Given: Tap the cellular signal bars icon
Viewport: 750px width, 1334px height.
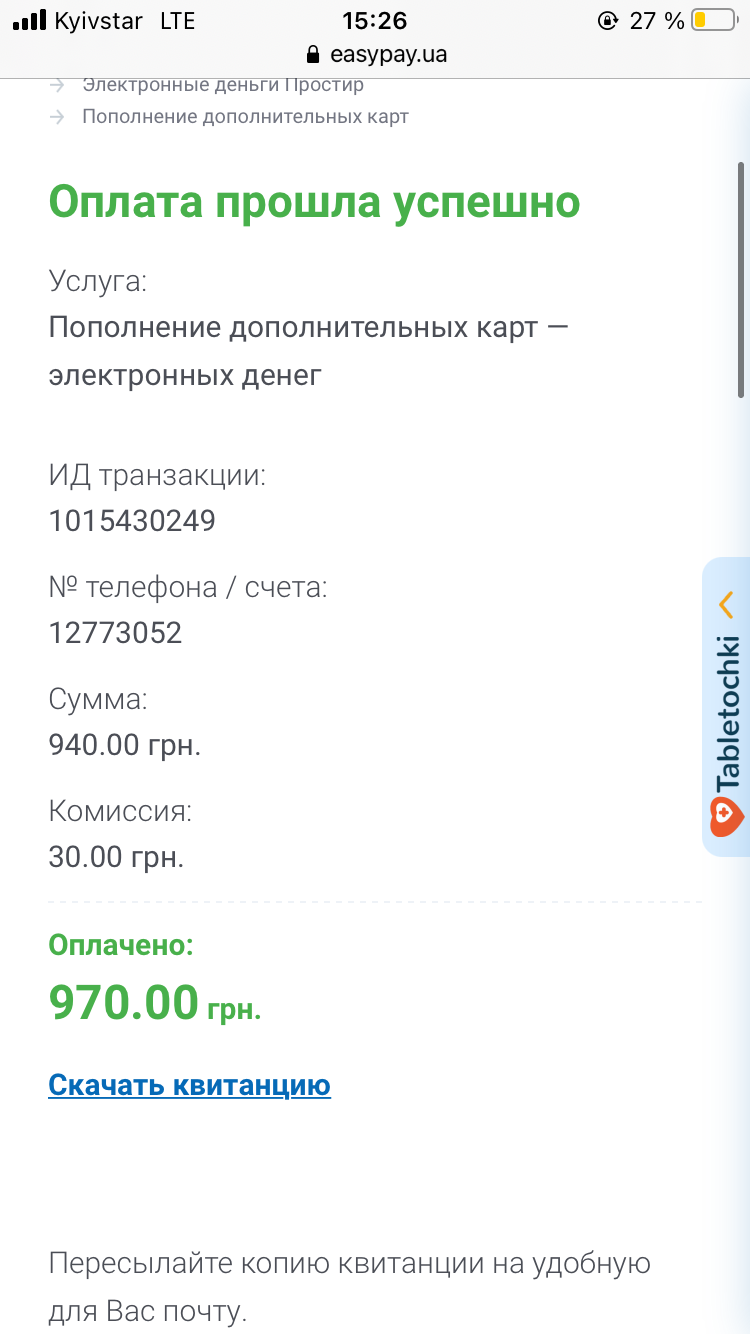Looking at the screenshot, I should pos(29,20).
